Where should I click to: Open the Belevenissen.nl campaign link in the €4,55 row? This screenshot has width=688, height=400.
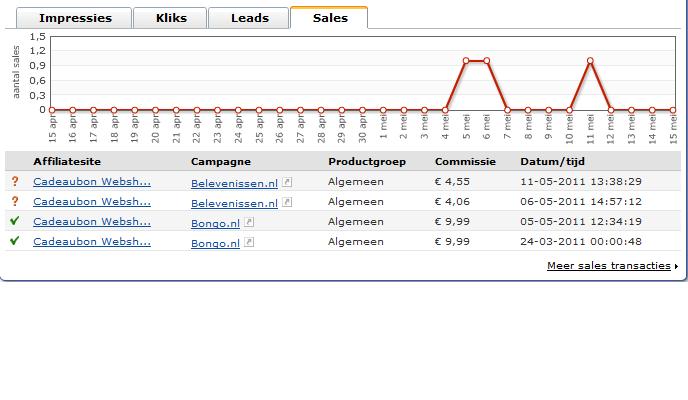[x=234, y=183]
